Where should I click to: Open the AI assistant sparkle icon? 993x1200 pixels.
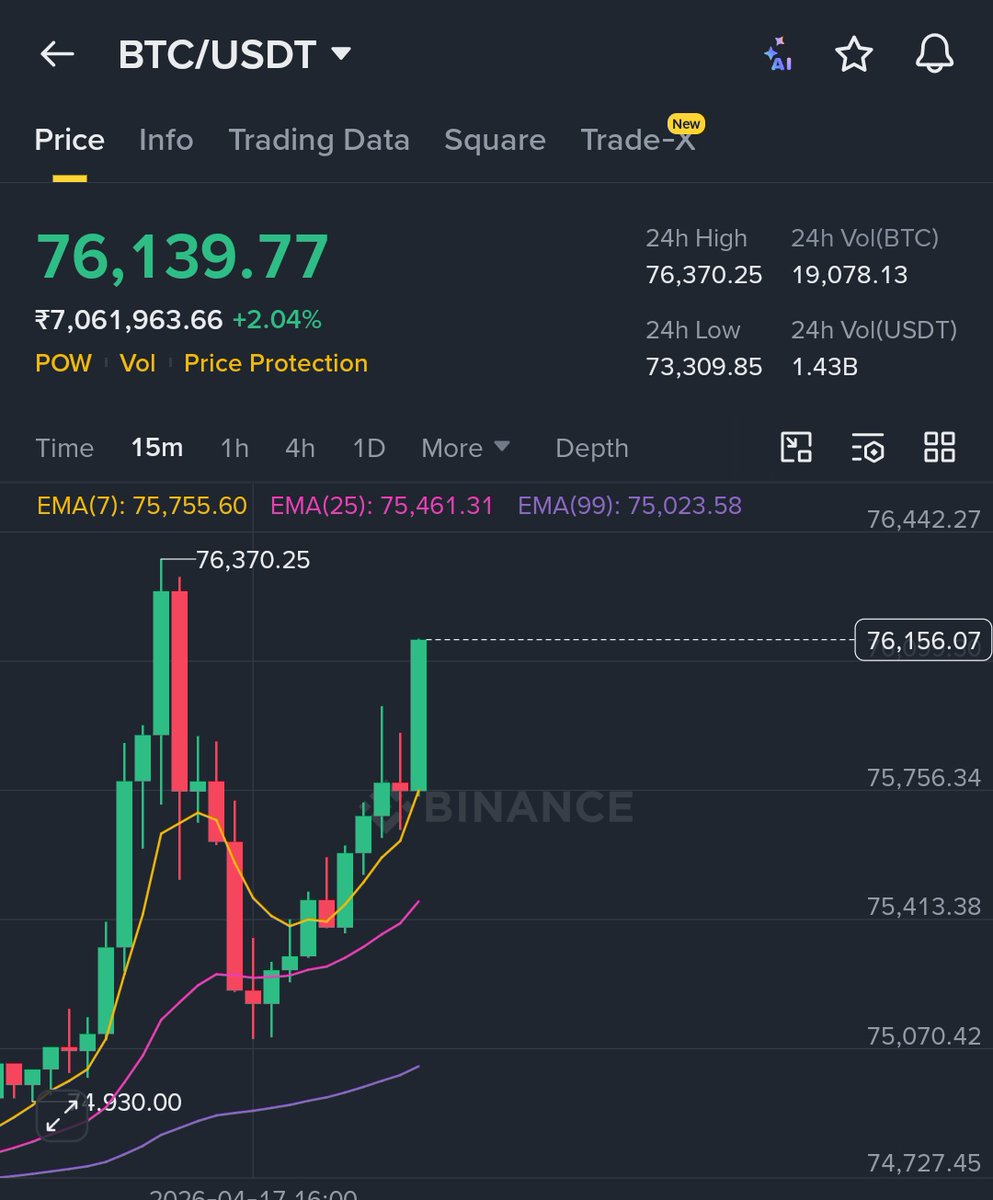[x=777, y=55]
